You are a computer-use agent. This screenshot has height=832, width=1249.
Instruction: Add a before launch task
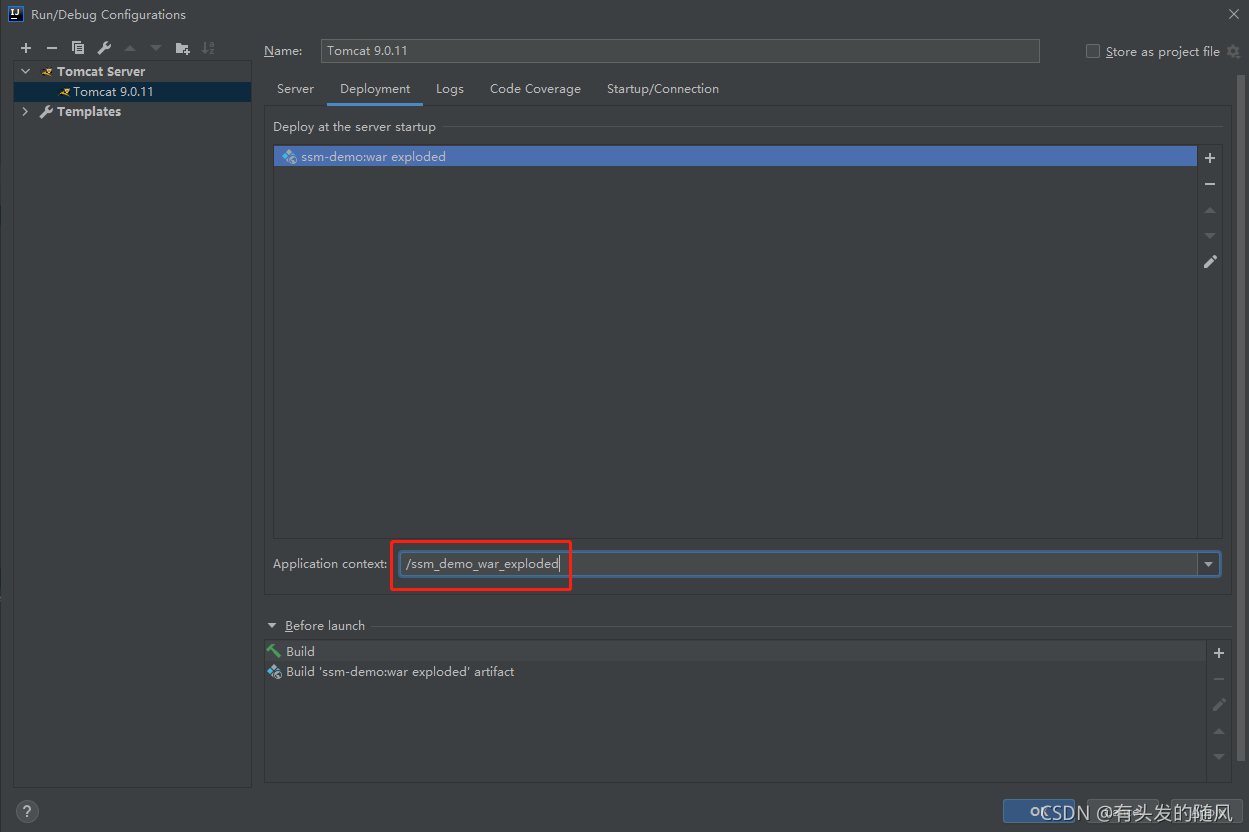pyautogui.click(x=1219, y=653)
